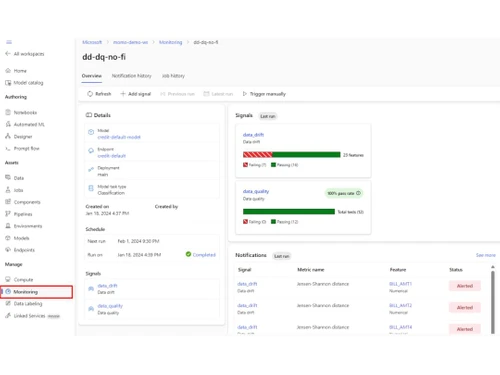
Task: Click the momo-demo workspace breadcrumb
Action: (x=130, y=42)
